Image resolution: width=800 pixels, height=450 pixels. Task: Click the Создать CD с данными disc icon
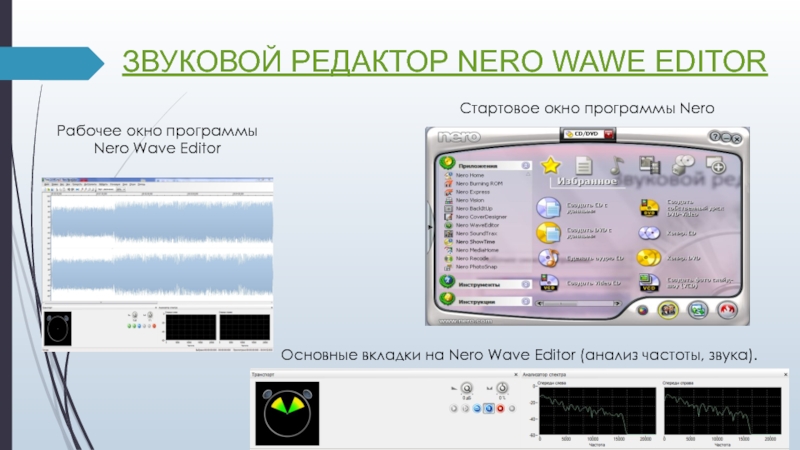point(548,208)
